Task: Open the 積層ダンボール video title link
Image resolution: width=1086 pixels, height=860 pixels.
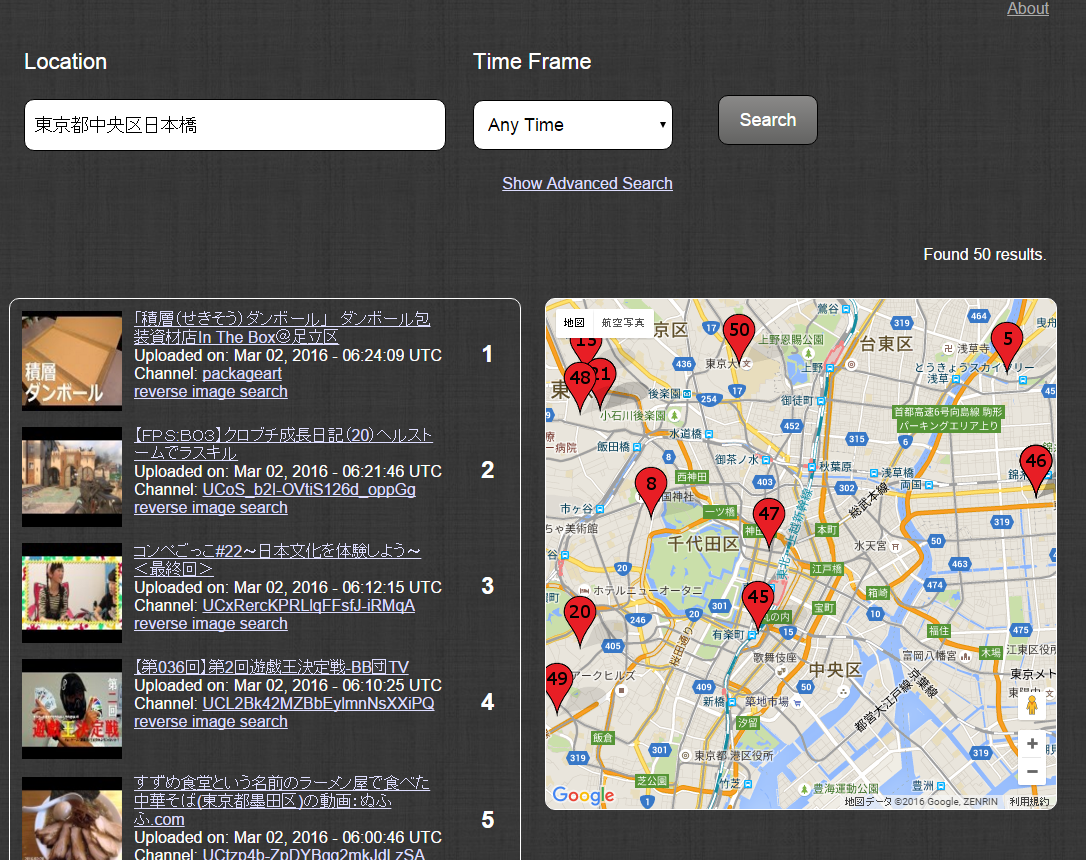Action: click(282, 328)
